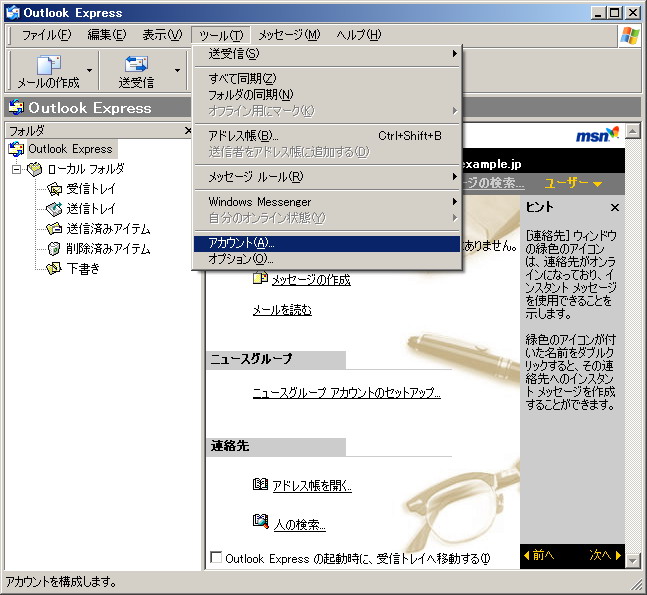Enable 起動時に受信トレイへ移動する checkbox
The height and width of the screenshot is (595, 647).
point(216,557)
